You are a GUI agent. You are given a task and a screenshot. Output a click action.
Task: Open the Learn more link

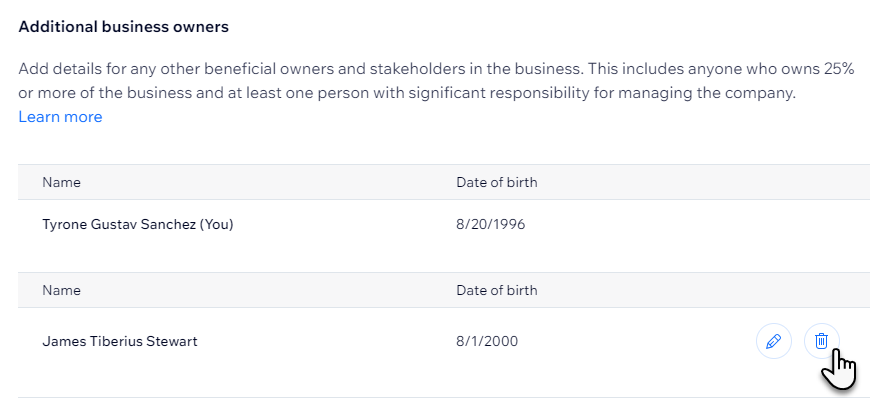(60, 117)
